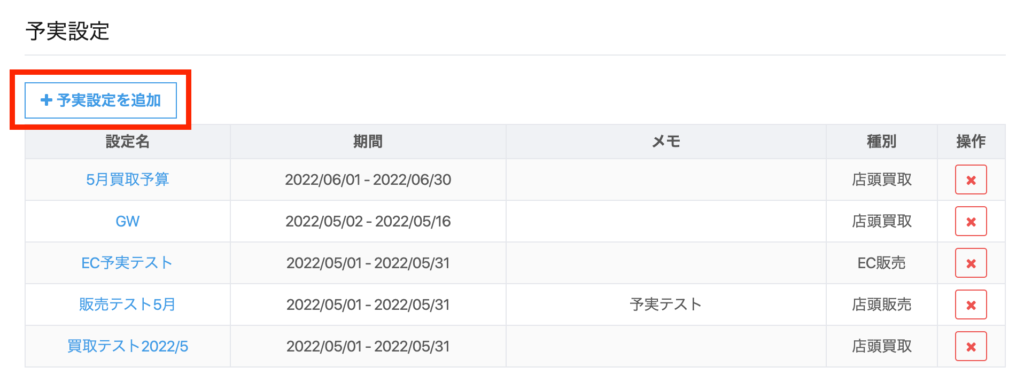1024x375 pixels.
Task: Click the メモ column header
Action: [x=665, y=141]
